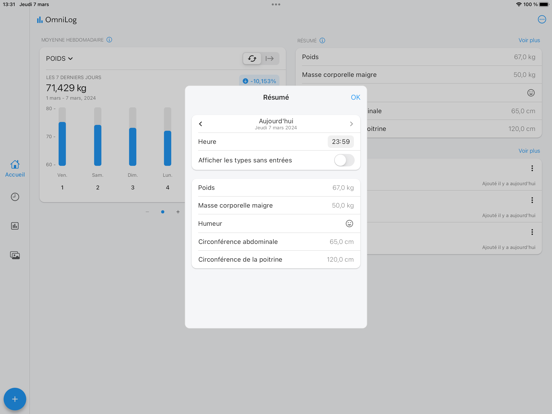Open the Heure time picker 23:59
This screenshot has height=414, width=552.
coord(340,142)
